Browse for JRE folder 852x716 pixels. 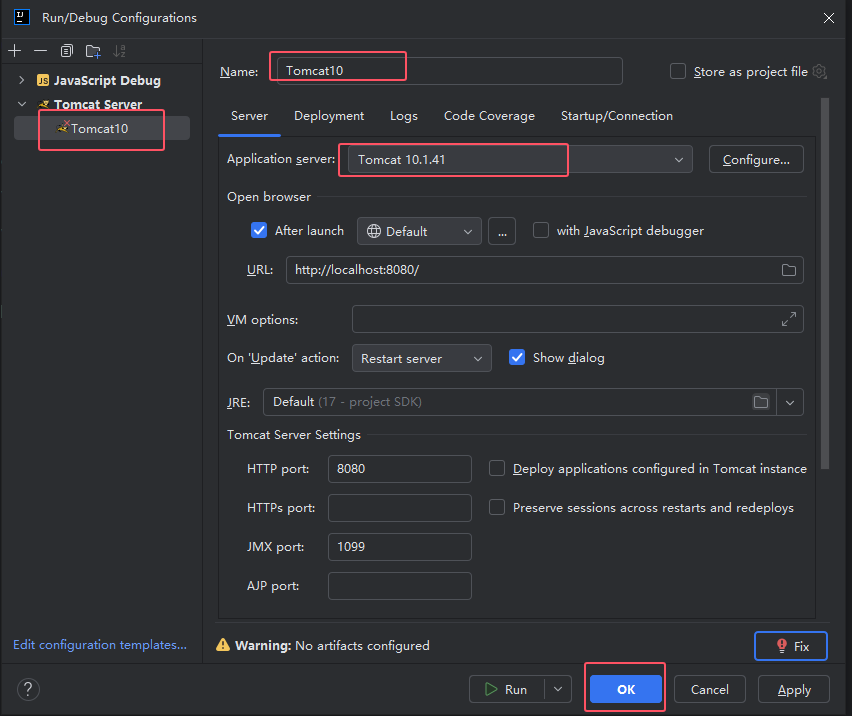pos(761,402)
